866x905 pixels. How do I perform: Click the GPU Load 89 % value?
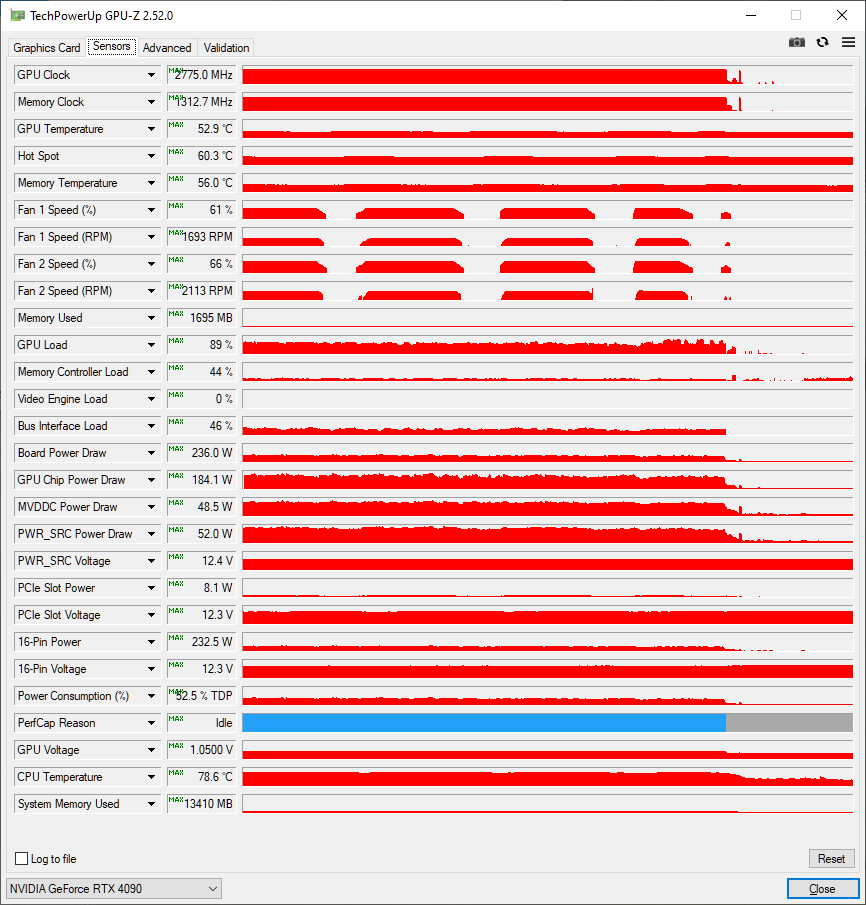point(201,345)
